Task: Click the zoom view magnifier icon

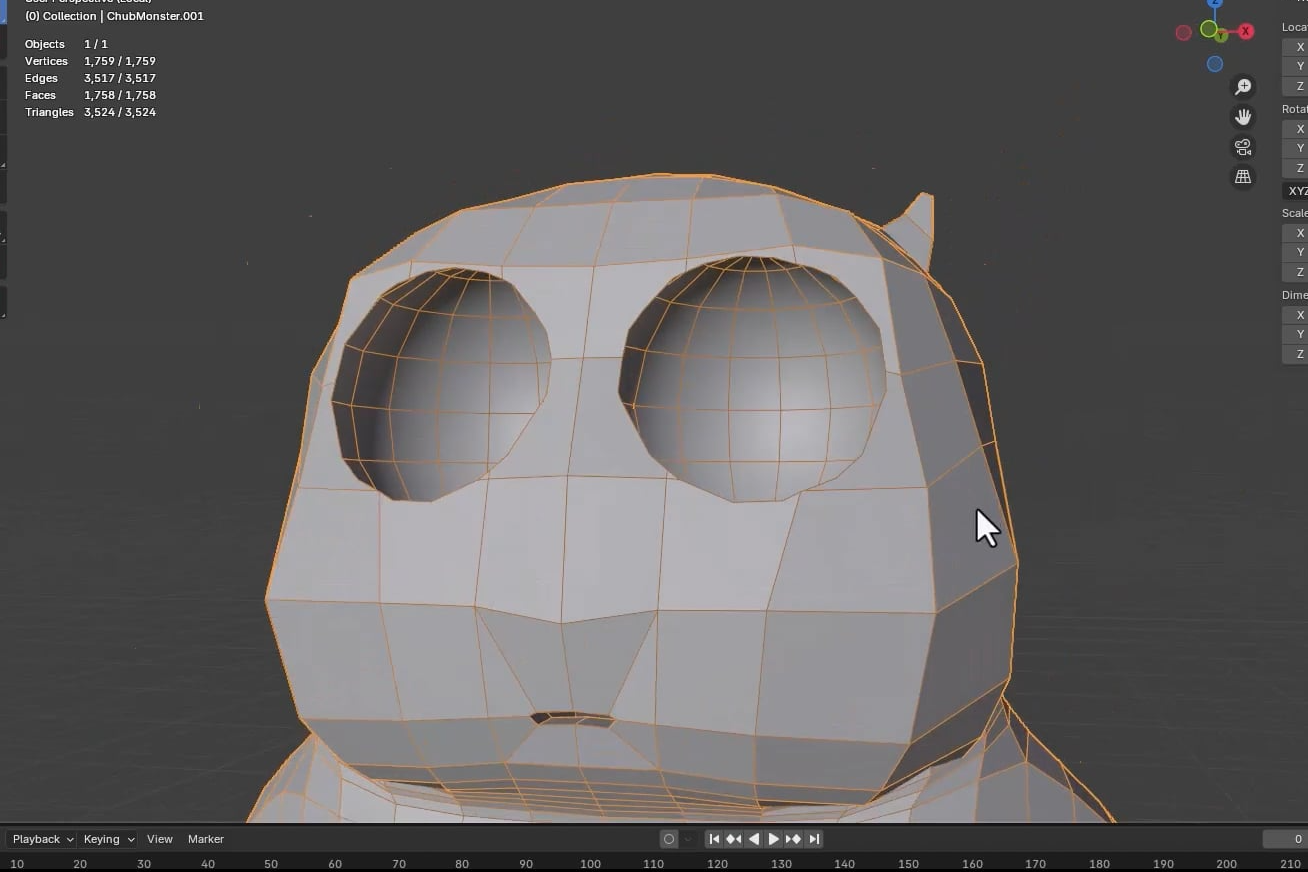Action: click(1243, 87)
